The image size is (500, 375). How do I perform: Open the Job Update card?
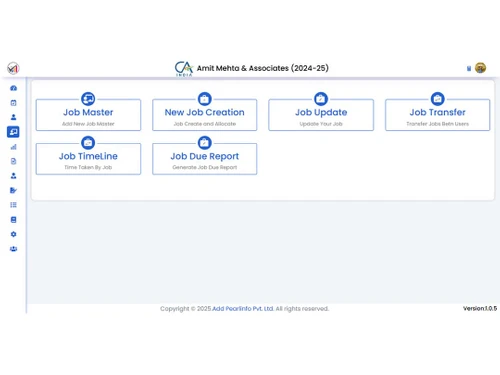pyautogui.click(x=321, y=115)
